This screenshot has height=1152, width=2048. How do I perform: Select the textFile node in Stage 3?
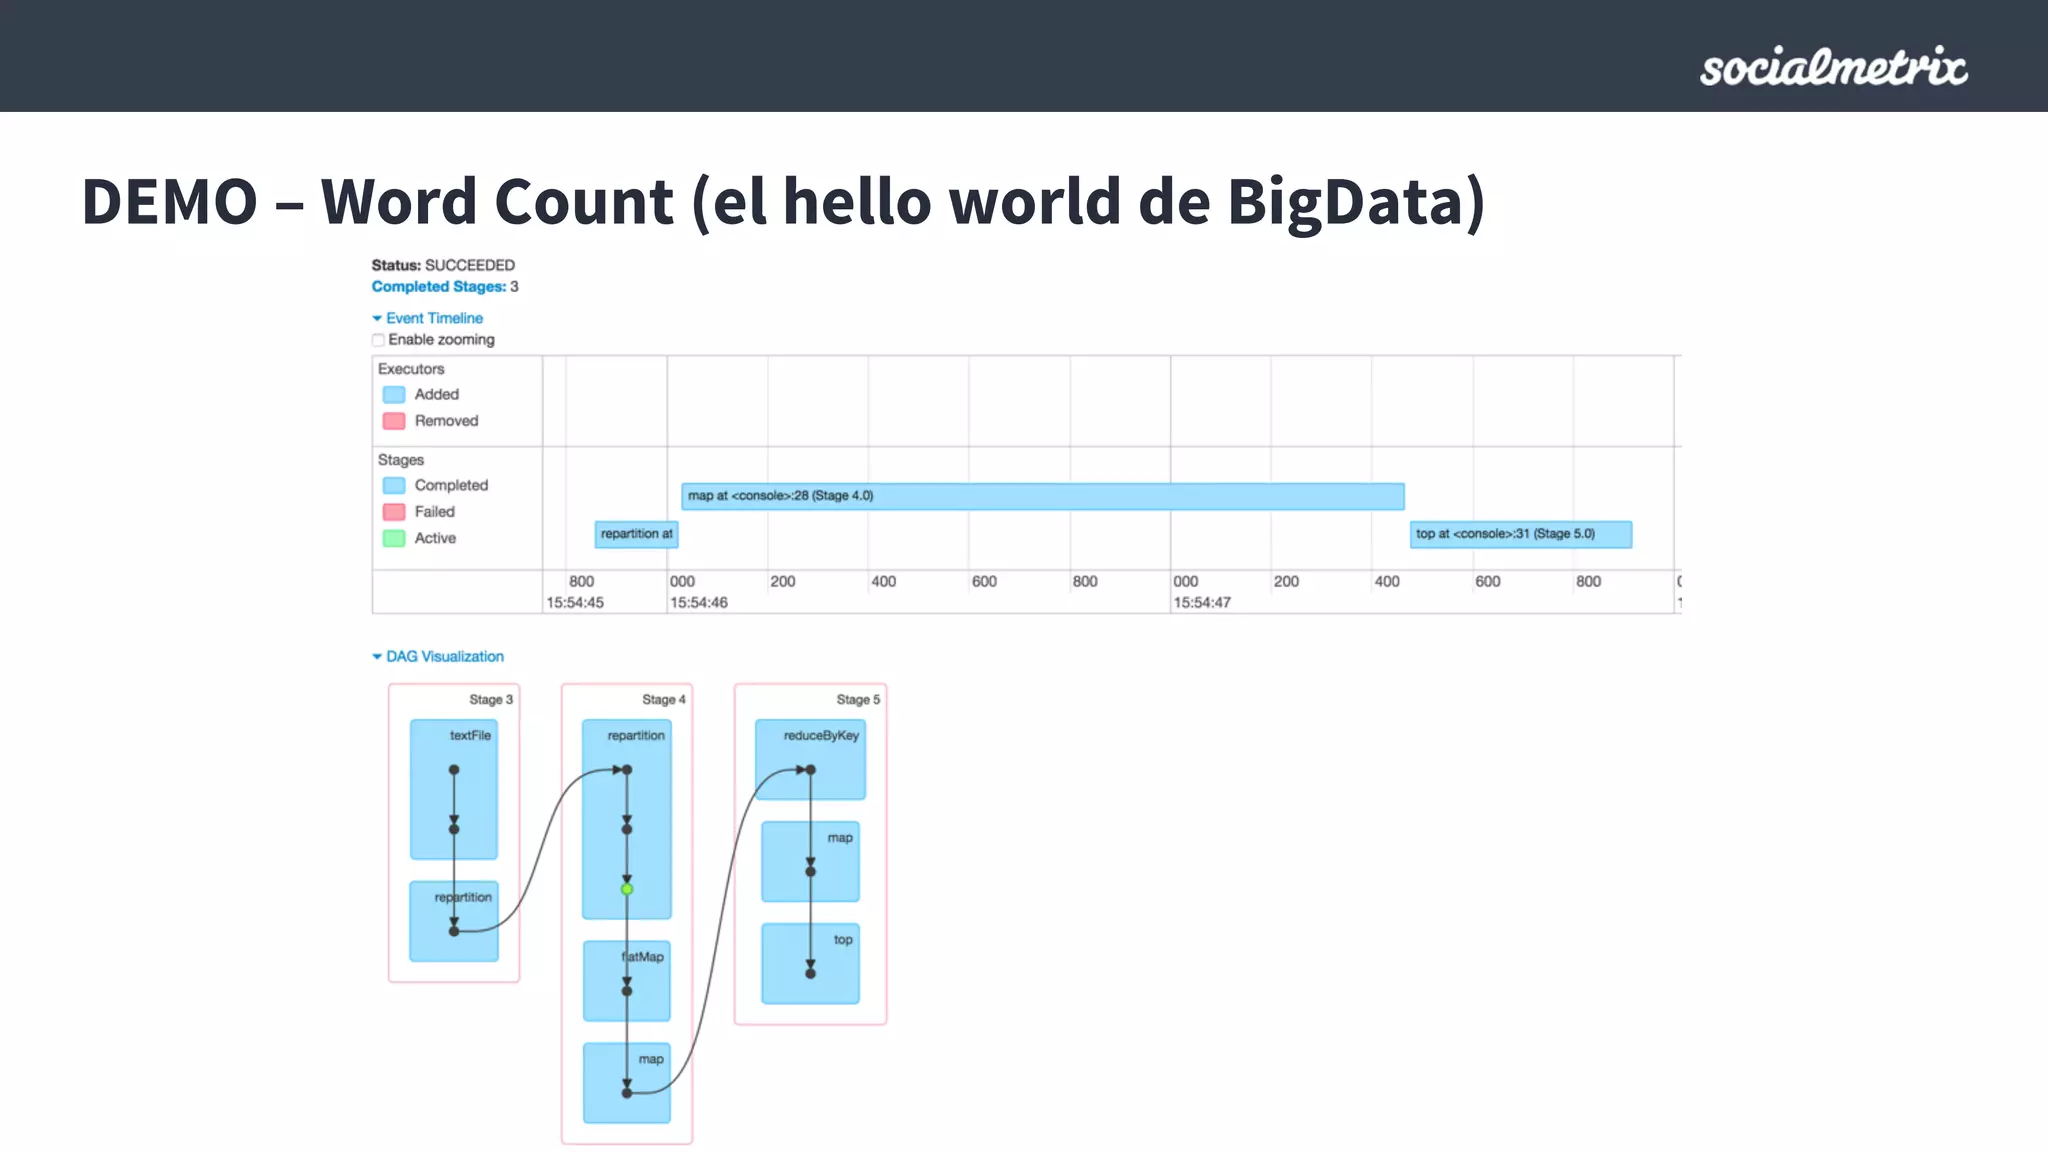tap(454, 790)
